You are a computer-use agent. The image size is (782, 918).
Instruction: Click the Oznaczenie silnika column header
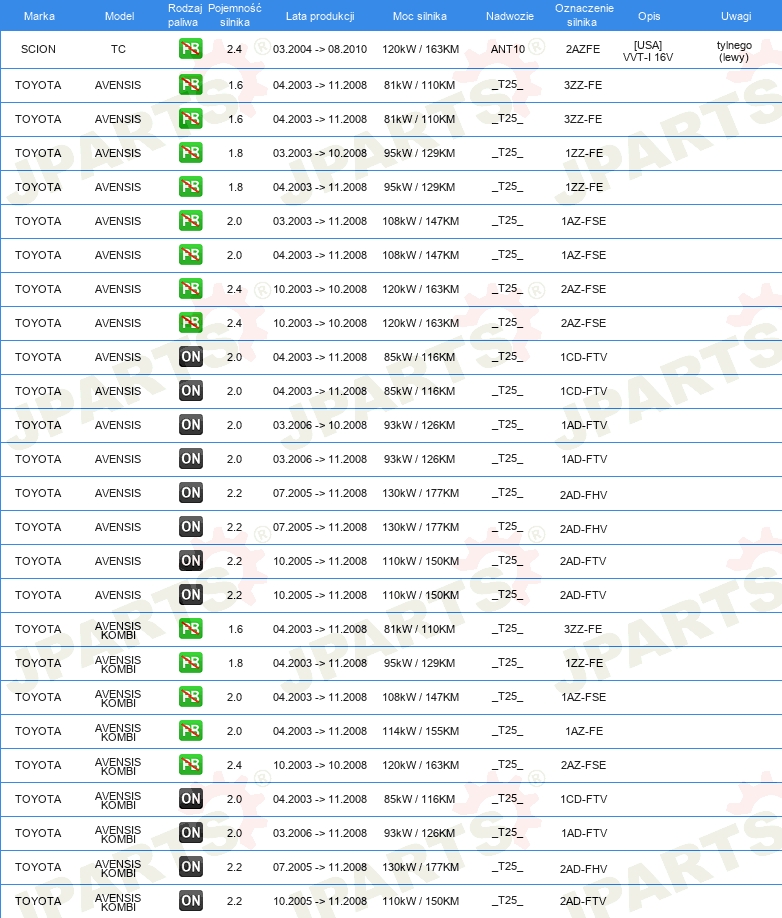[584, 15]
